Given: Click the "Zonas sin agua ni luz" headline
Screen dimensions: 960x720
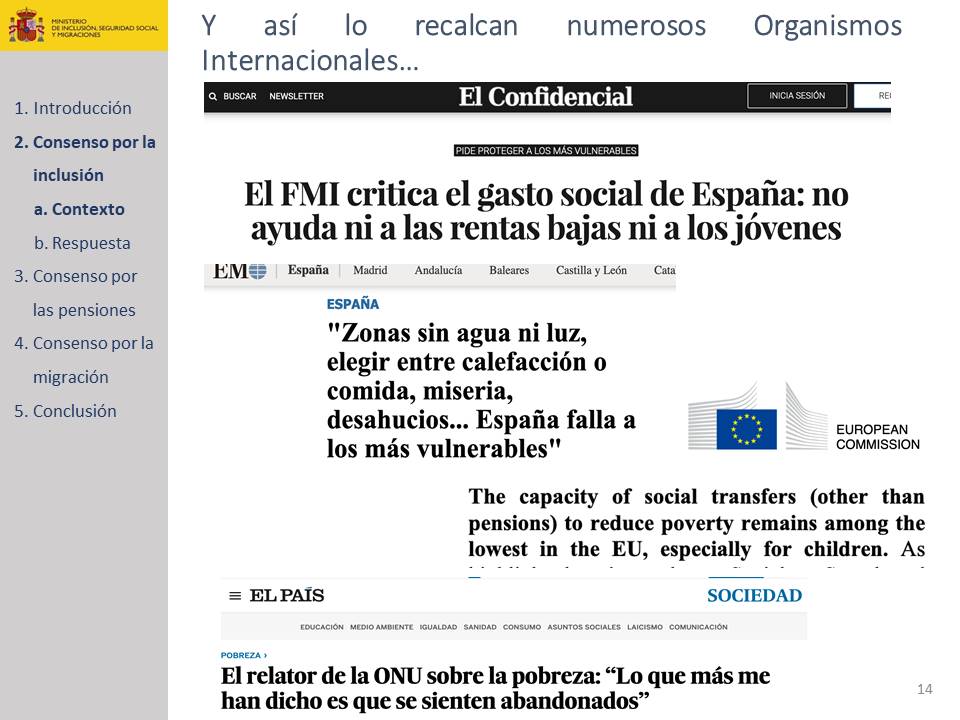Looking at the screenshot, I should pos(481,391).
